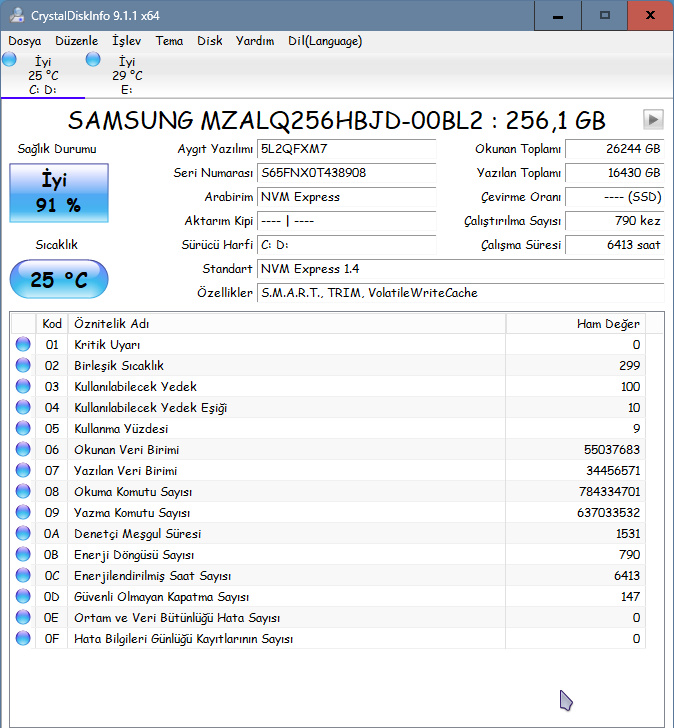This screenshot has width=674, height=728.
Task: Click the blue health orb for E: disk
Action: coord(93,59)
